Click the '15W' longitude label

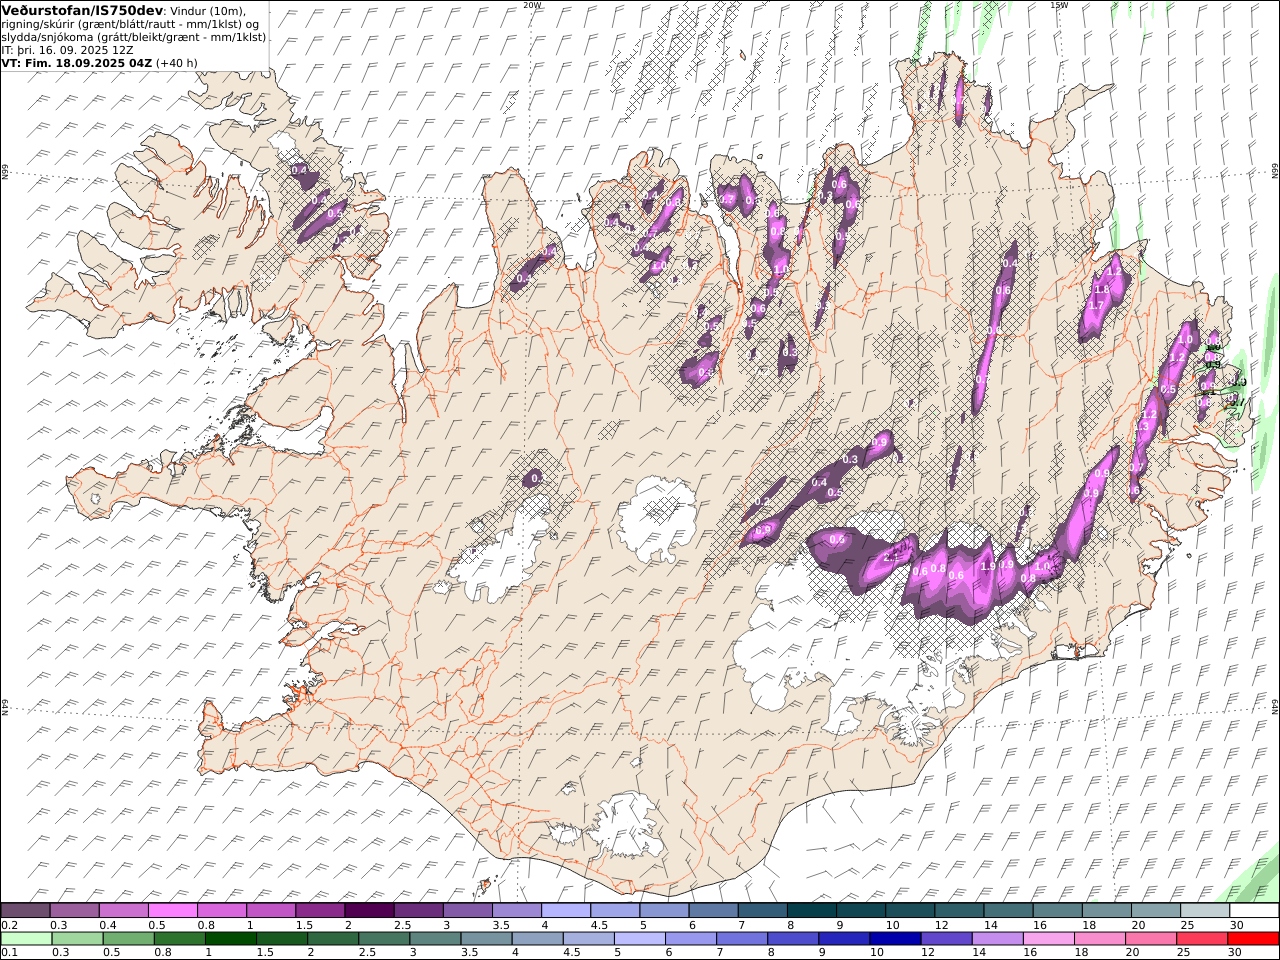tap(1058, 5)
